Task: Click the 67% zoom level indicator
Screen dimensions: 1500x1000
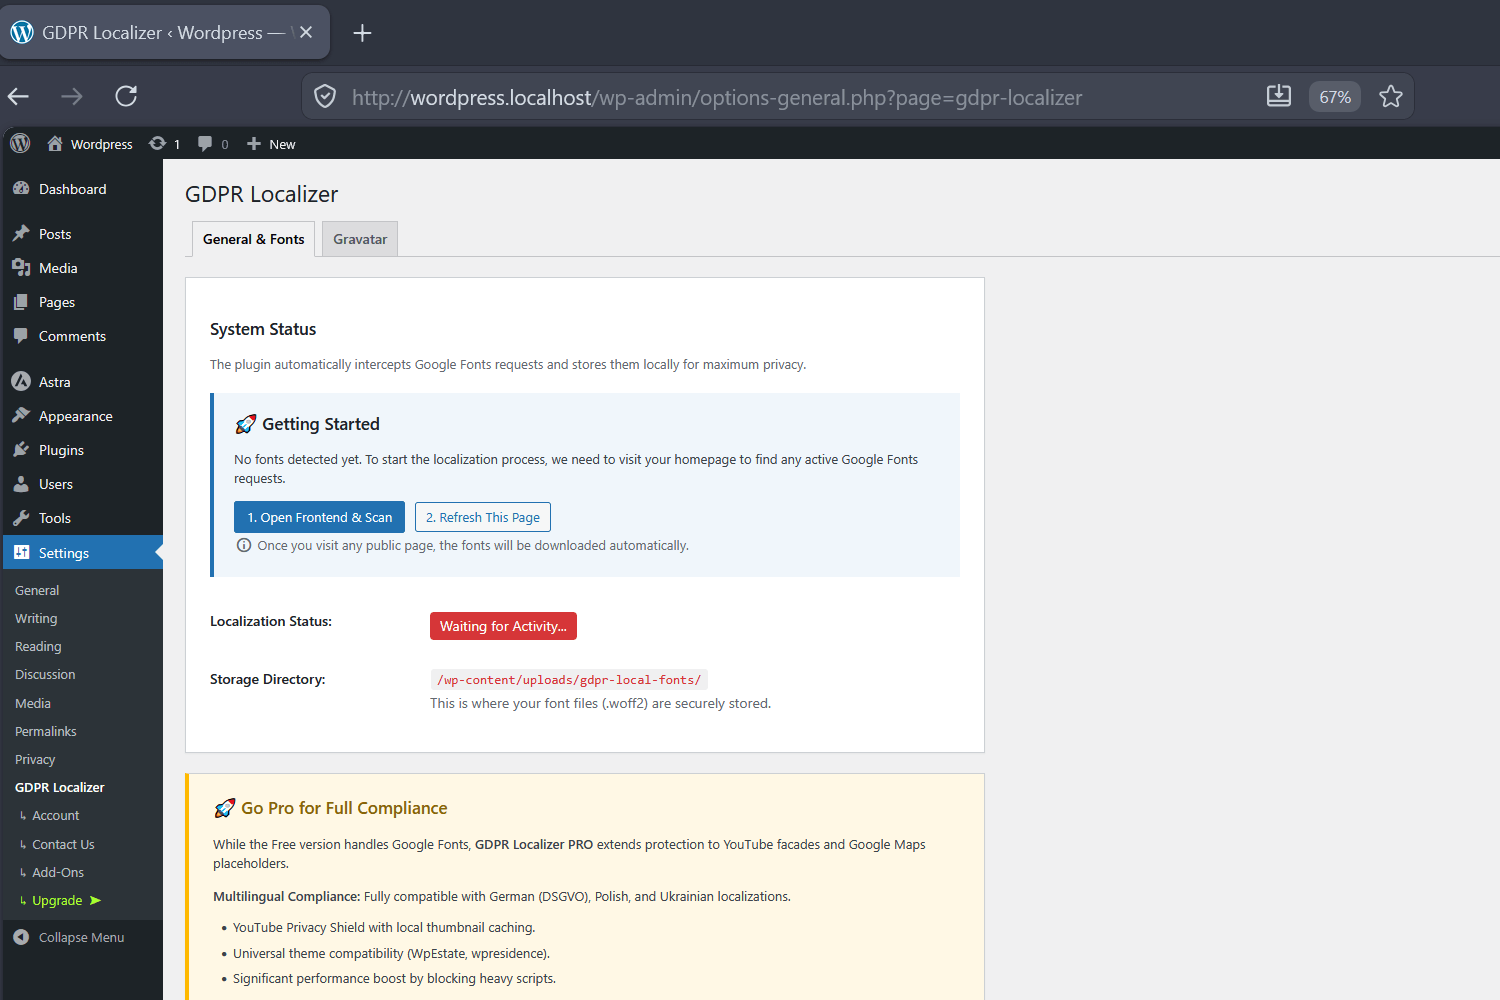Action: [1335, 96]
